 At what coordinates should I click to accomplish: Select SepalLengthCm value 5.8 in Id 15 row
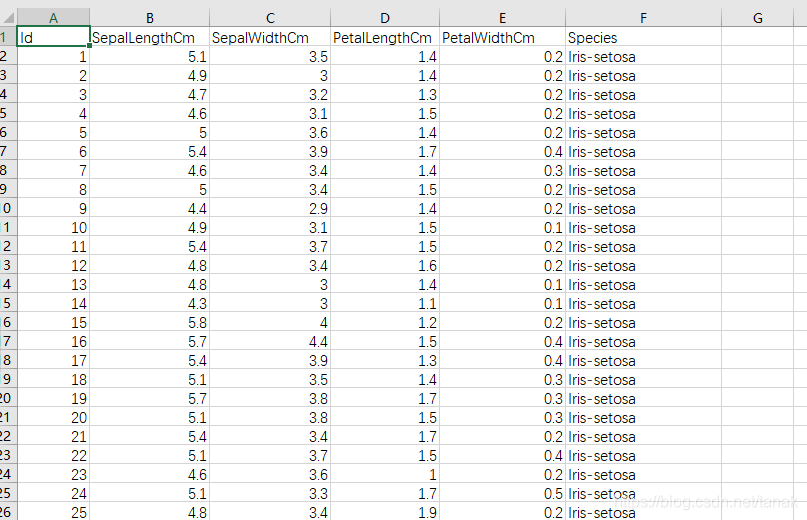[150, 322]
